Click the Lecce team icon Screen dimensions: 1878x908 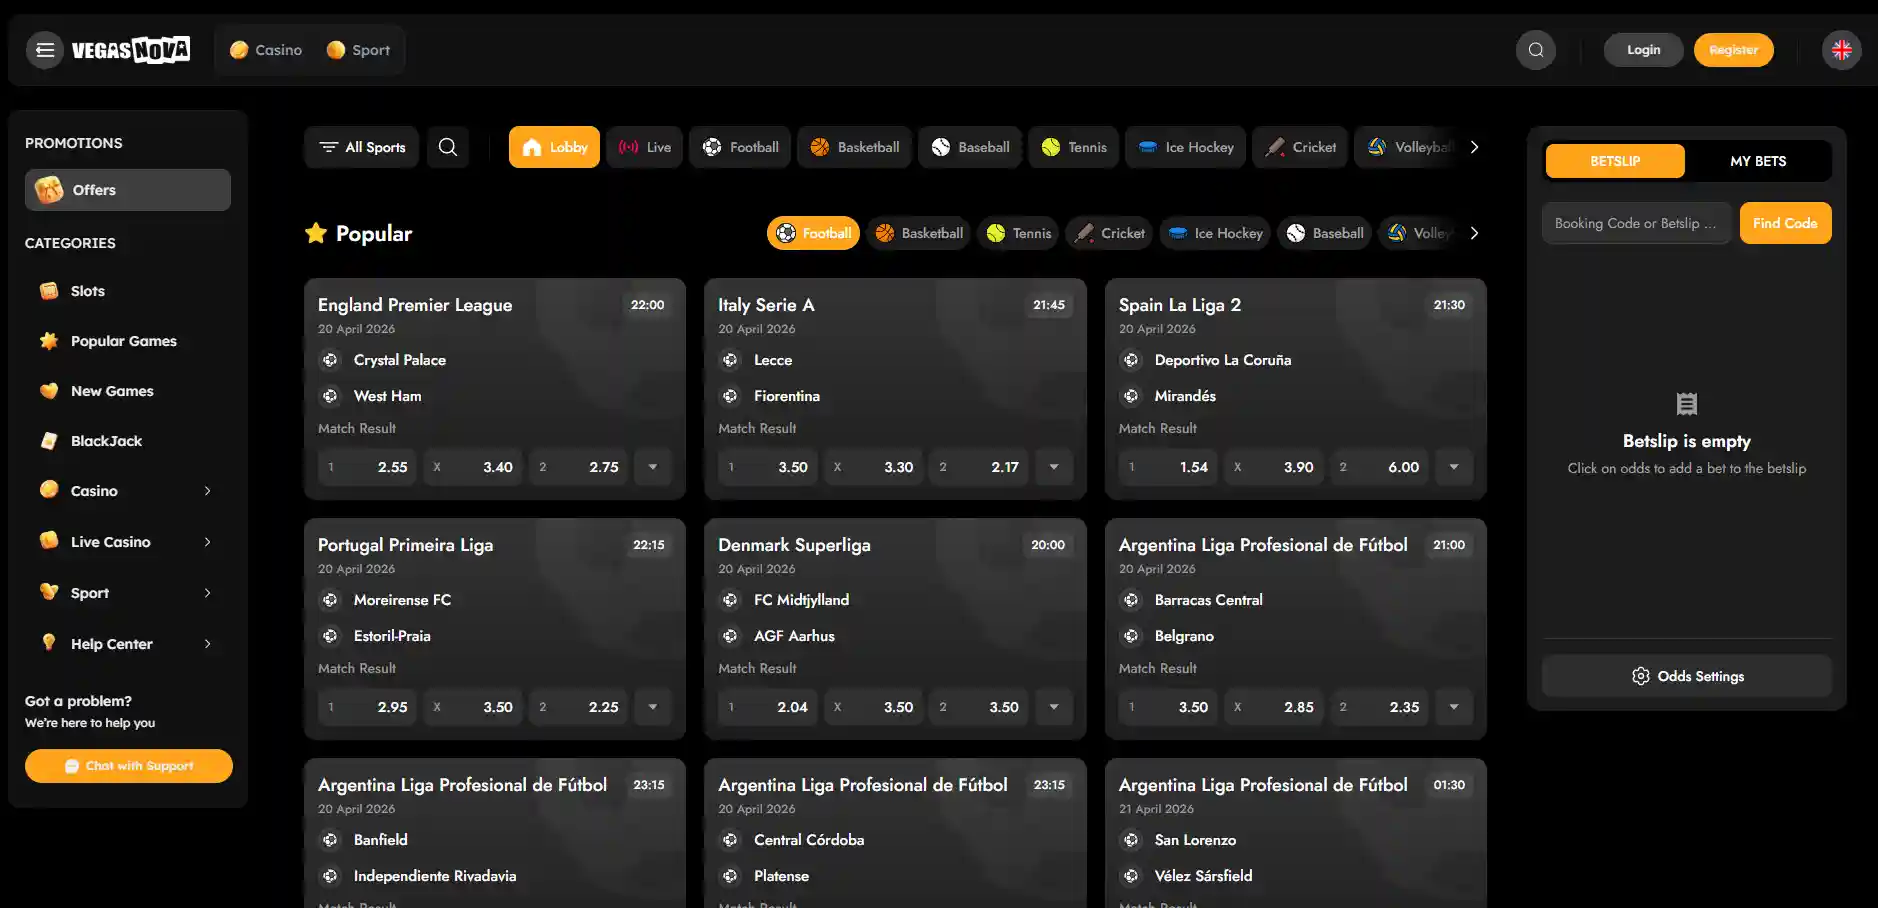point(730,360)
